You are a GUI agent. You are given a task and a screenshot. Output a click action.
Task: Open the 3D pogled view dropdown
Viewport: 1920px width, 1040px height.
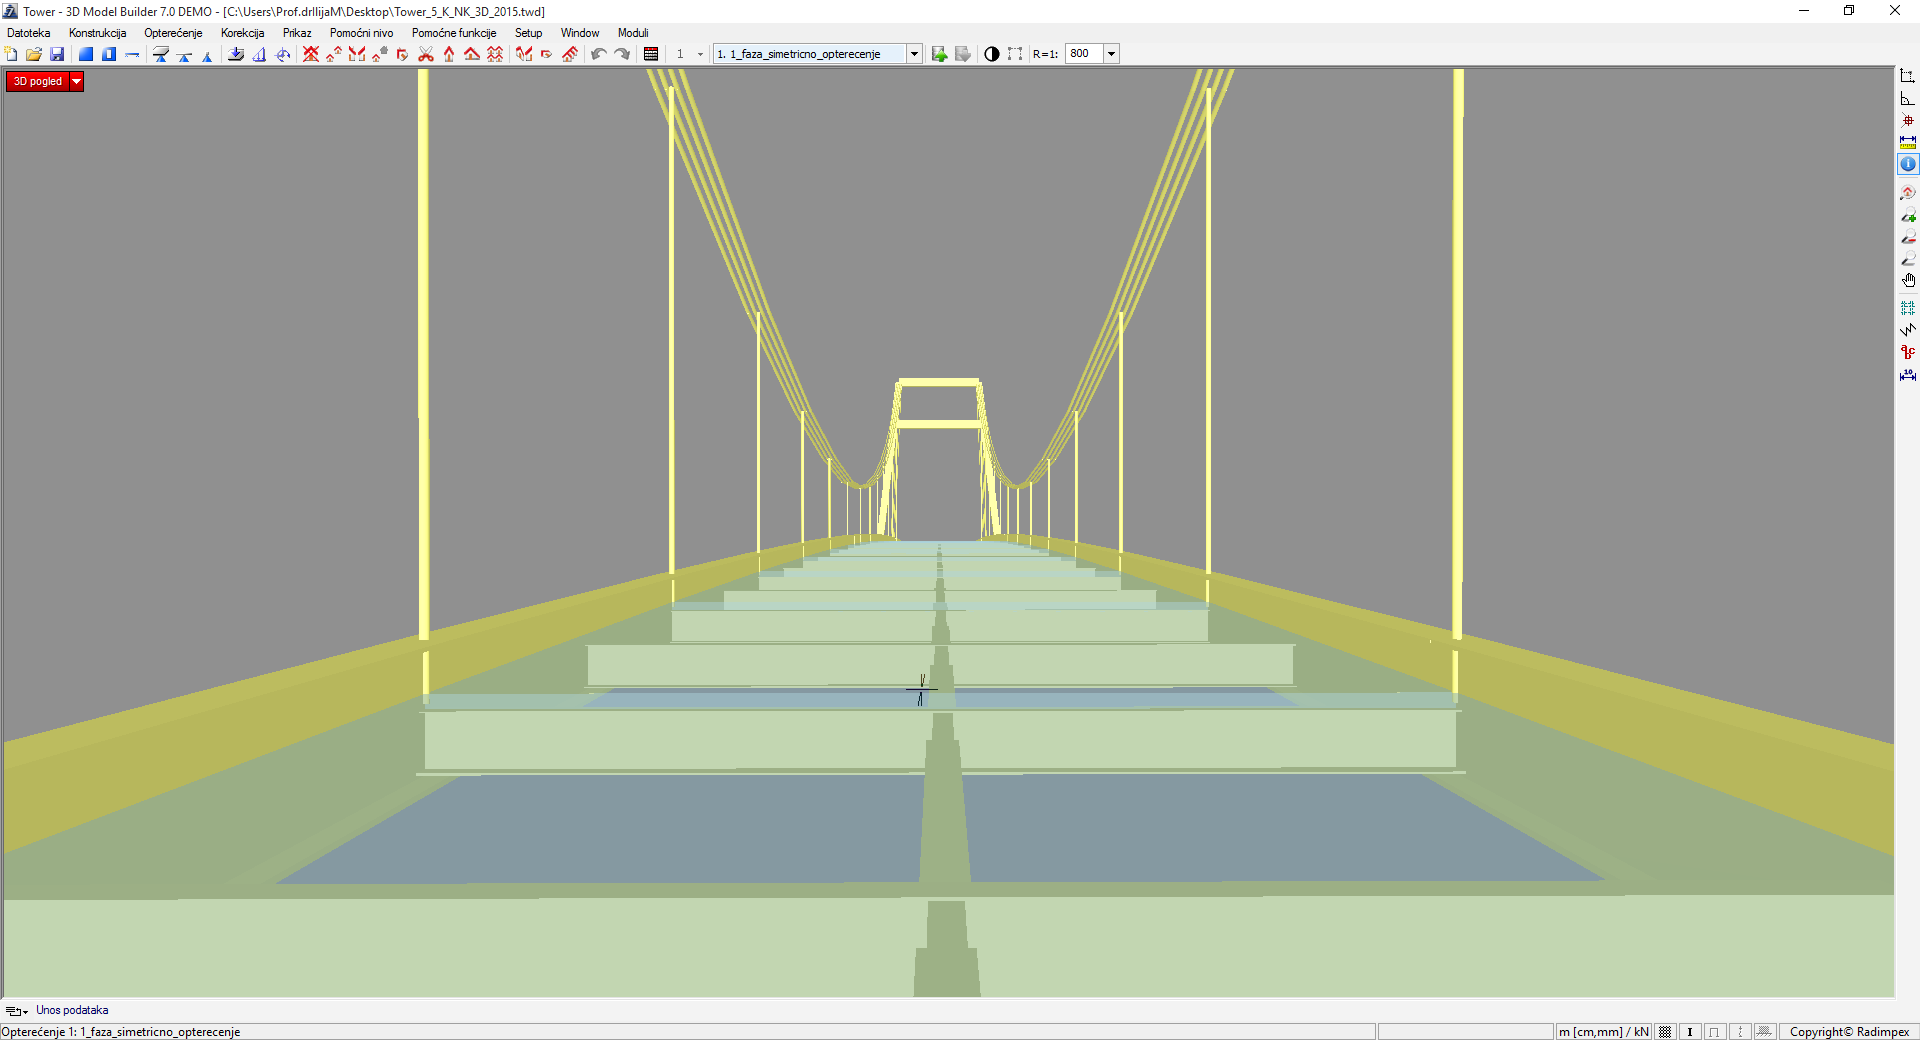[76, 82]
